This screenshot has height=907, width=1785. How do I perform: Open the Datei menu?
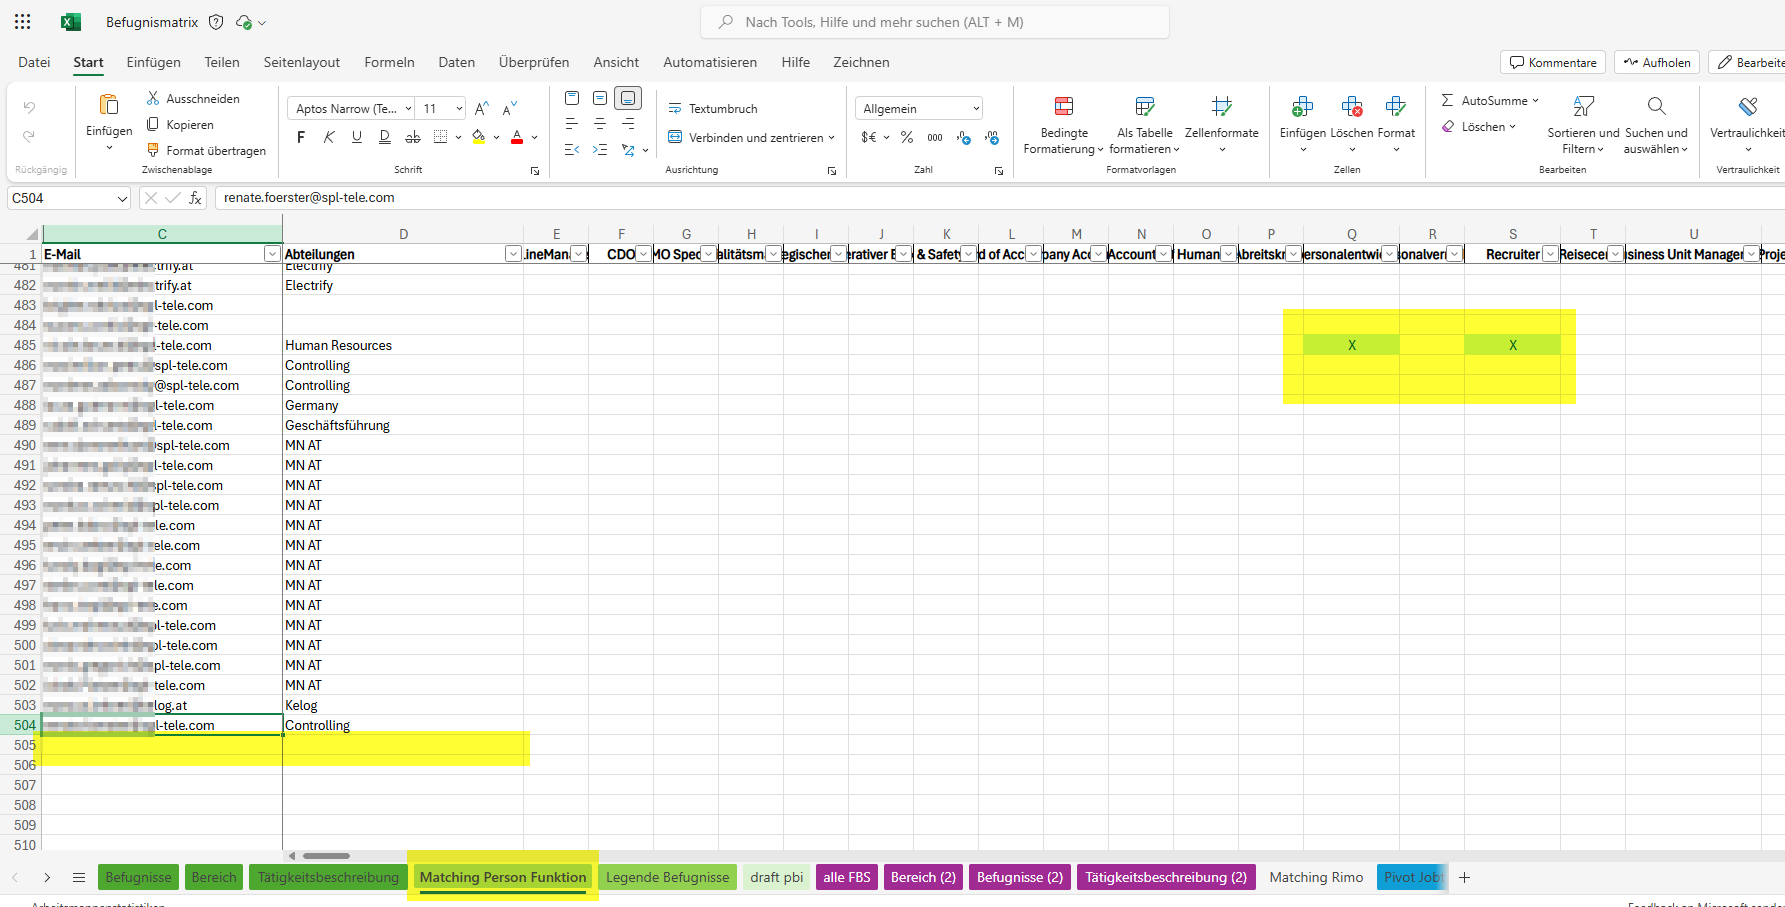(34, 62)
